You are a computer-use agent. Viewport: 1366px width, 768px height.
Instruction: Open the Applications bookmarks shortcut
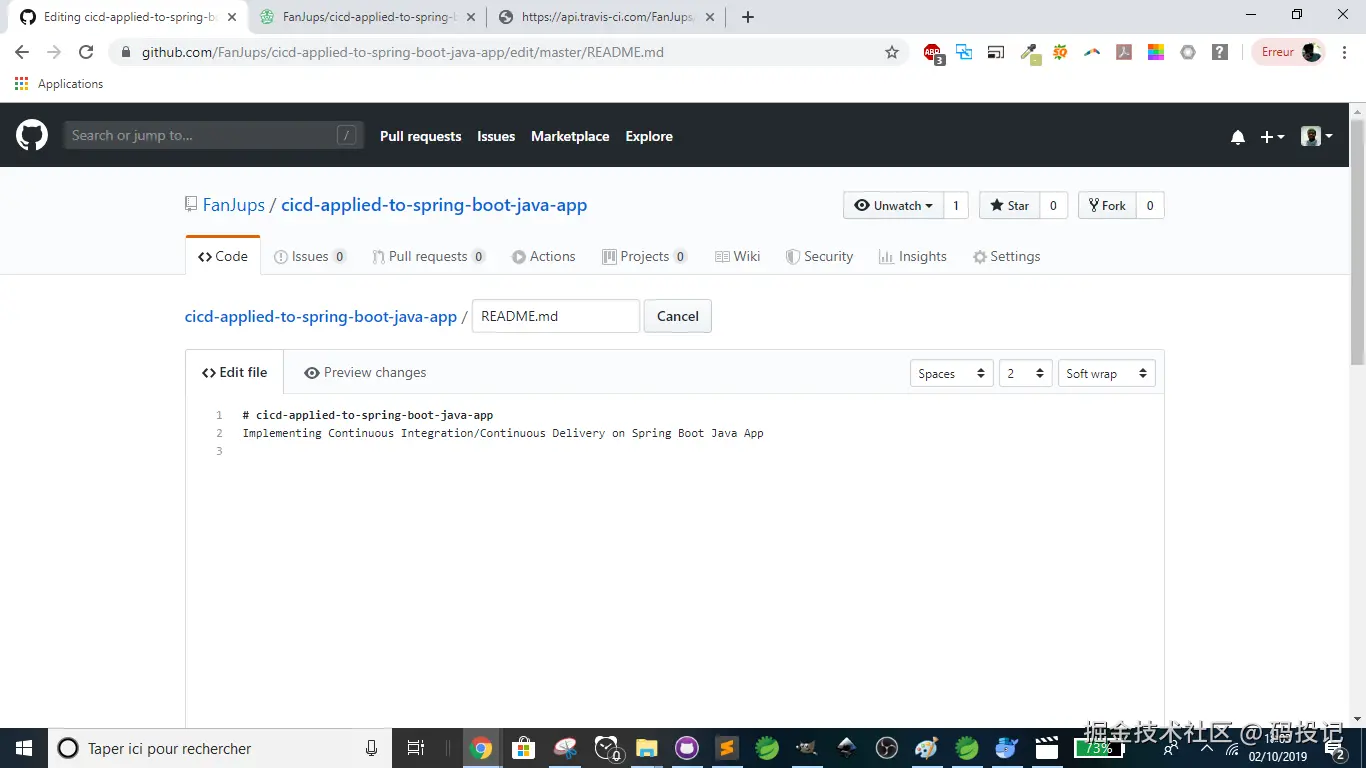coord(59,84)
